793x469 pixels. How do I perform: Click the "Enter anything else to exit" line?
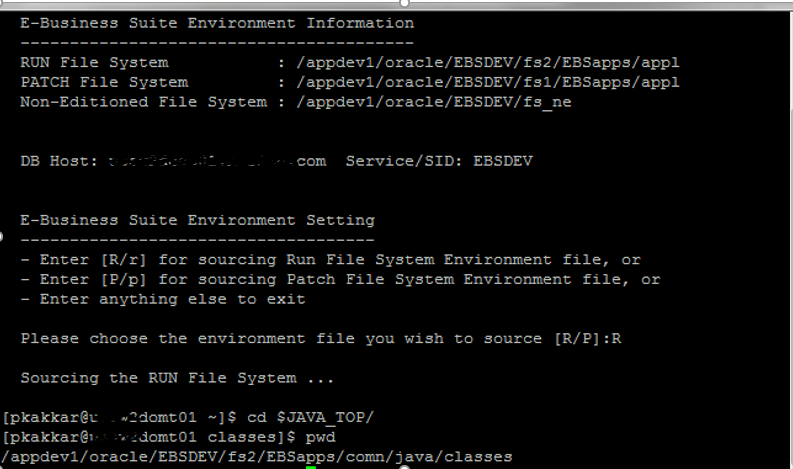coord(163,299)
